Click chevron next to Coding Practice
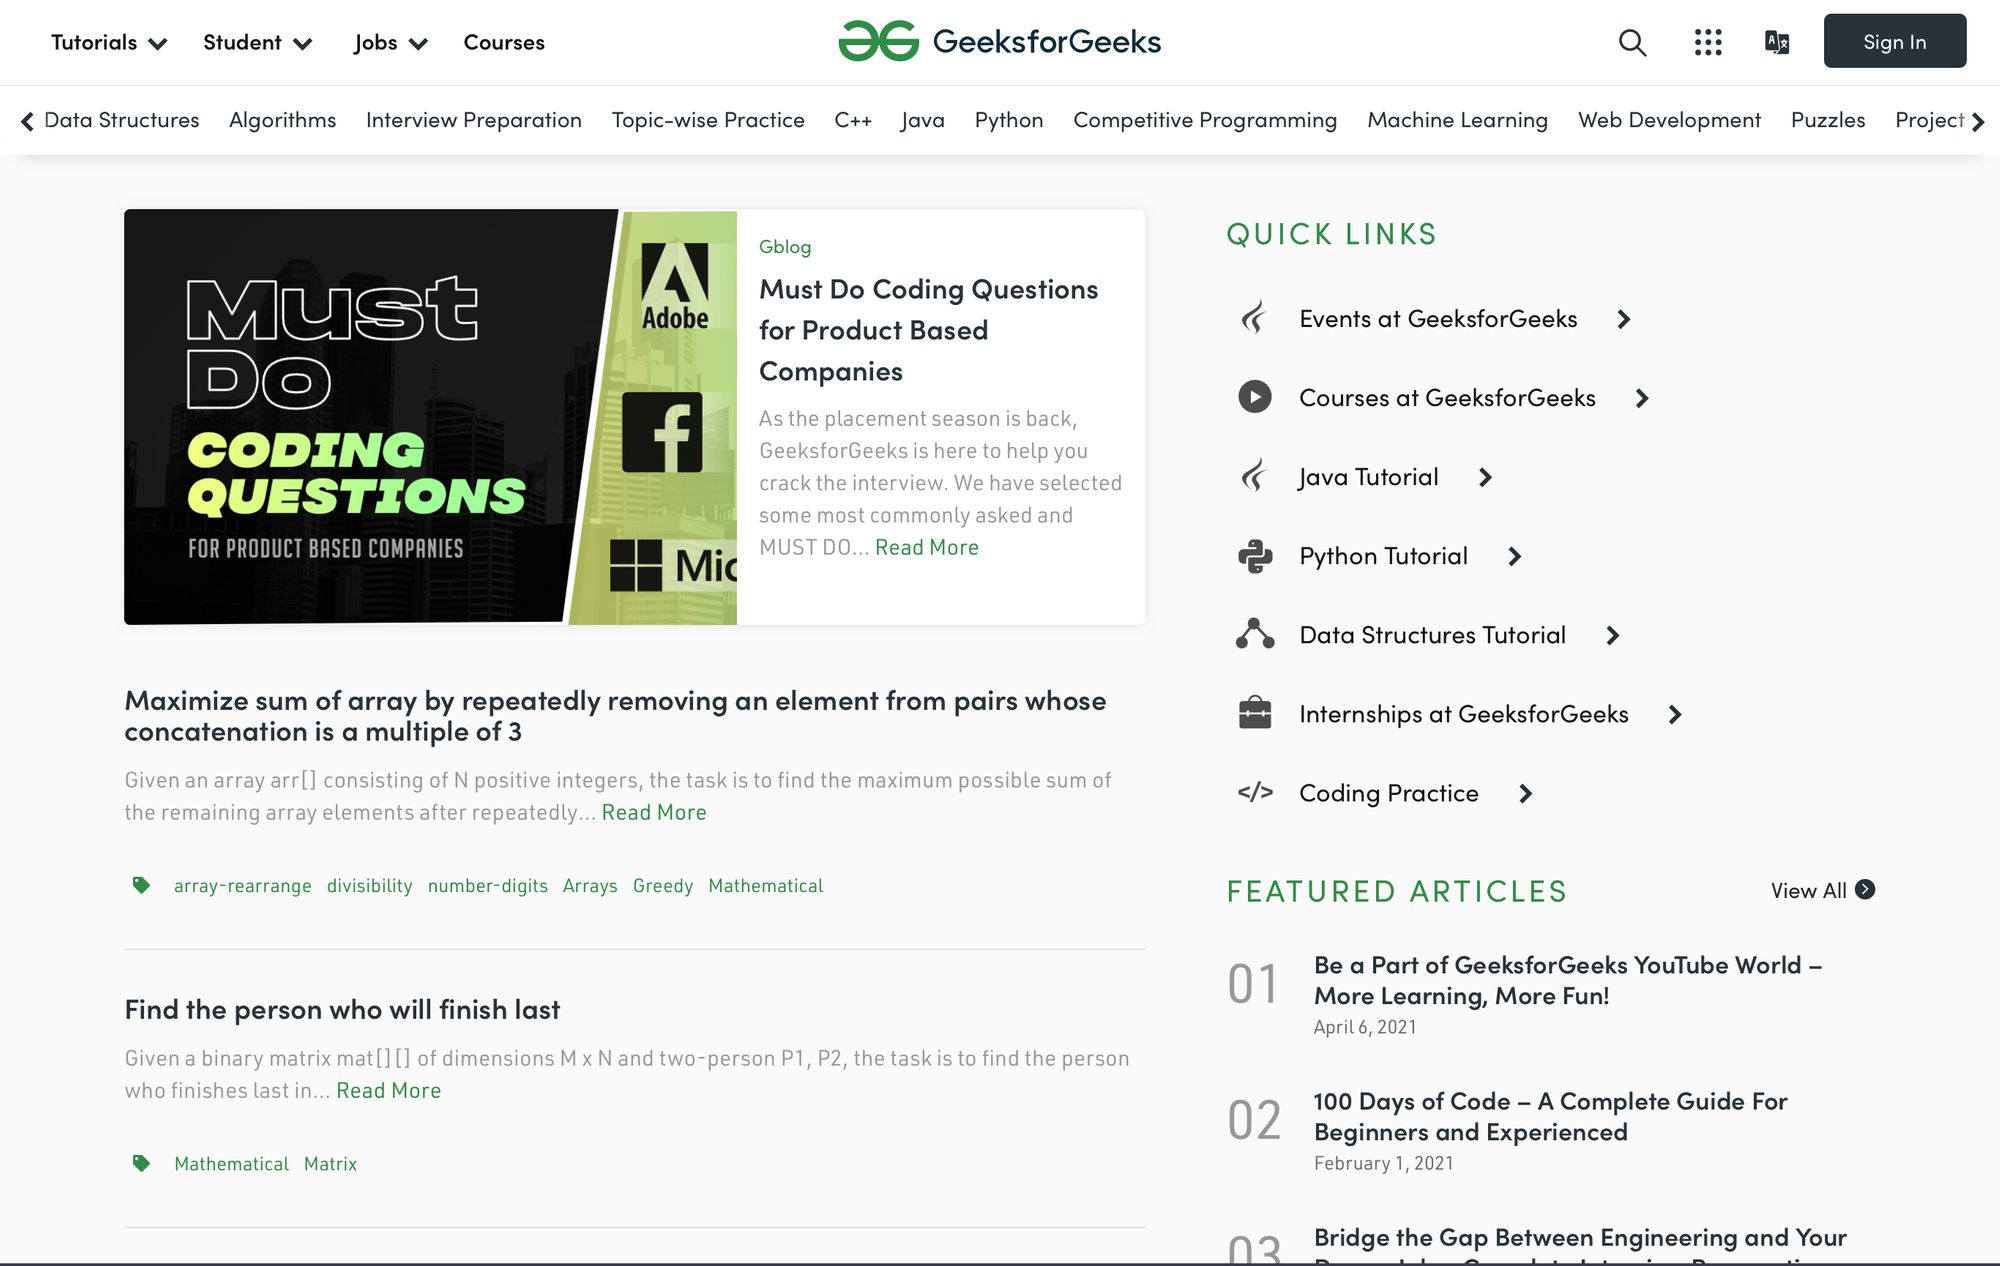The image size is (2000, 1266). [1525, 793]
